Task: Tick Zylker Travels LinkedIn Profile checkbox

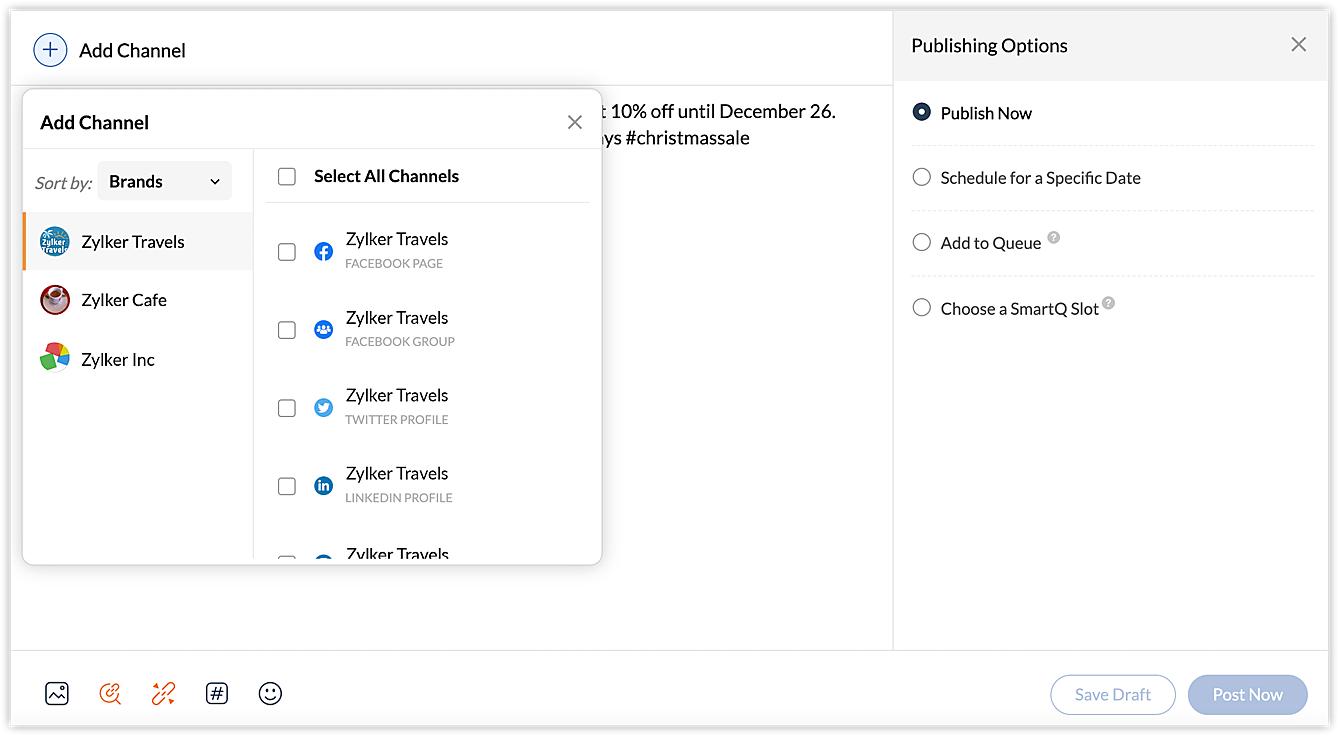Action: (x=287, y=486)
